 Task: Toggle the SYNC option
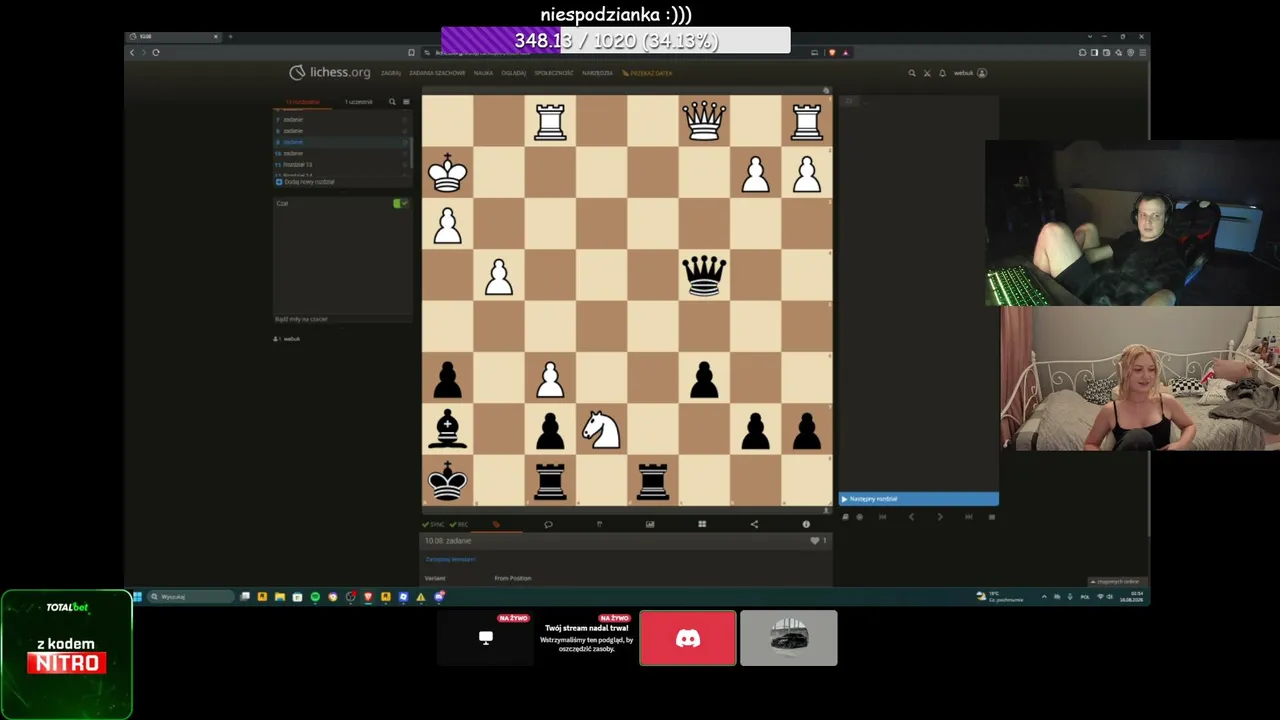tap(433, 524)
